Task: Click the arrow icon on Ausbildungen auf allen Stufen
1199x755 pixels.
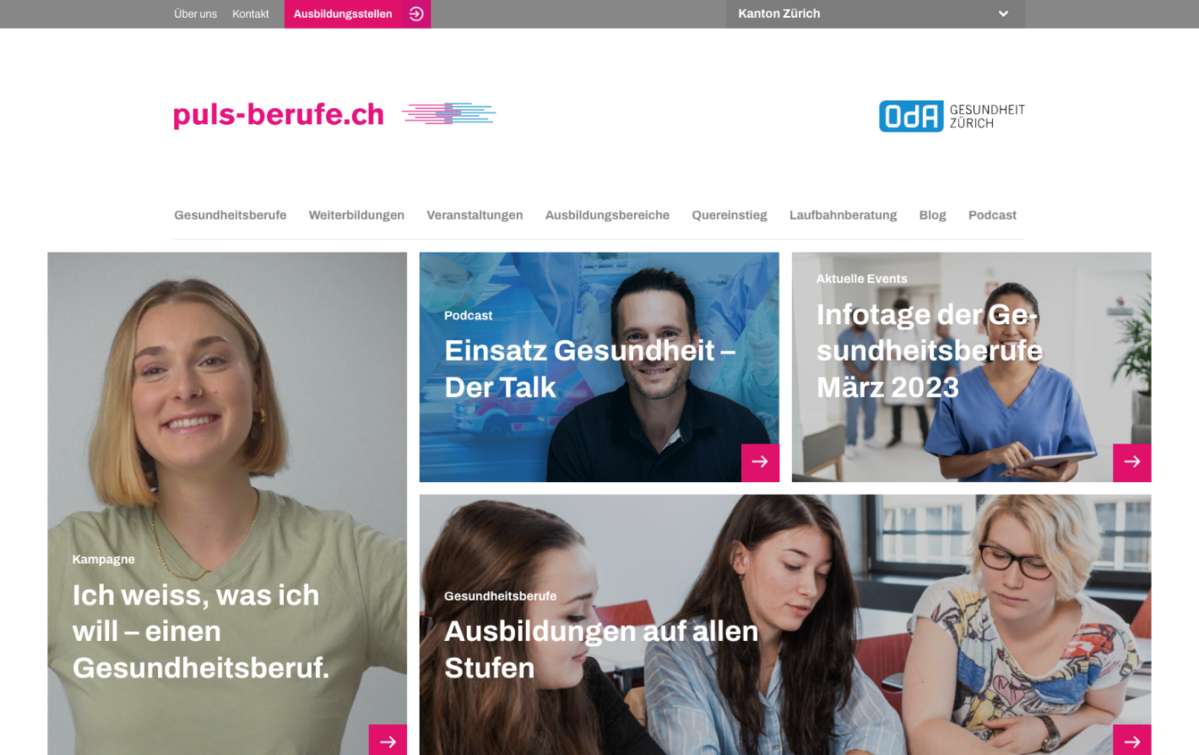Action: pos(1132,740)
